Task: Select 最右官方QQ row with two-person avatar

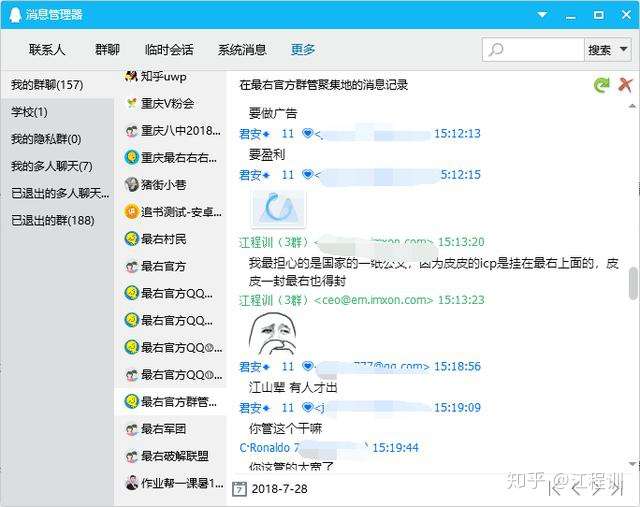Action: click(x=170, y=375)
